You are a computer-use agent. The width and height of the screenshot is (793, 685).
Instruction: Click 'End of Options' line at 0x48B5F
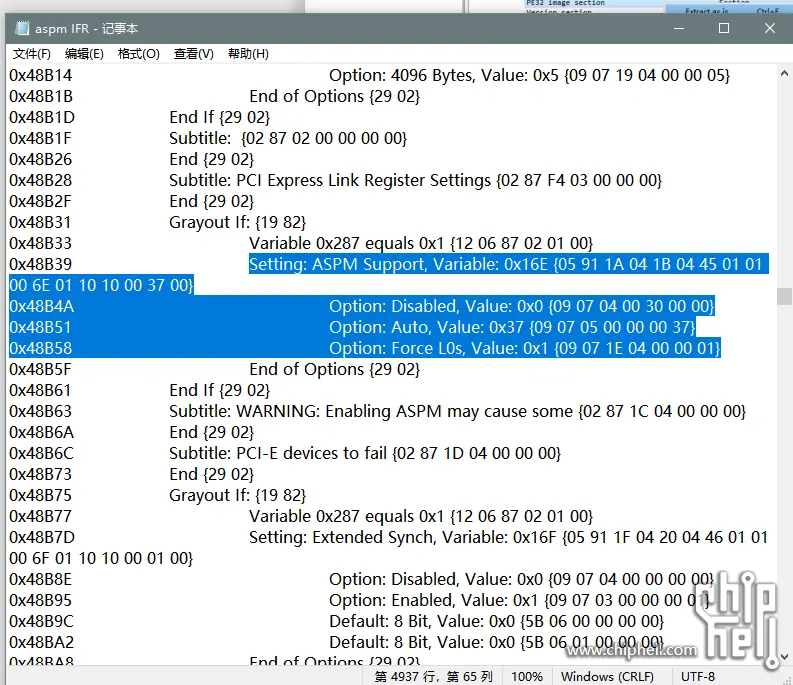[x=334, y=369]
